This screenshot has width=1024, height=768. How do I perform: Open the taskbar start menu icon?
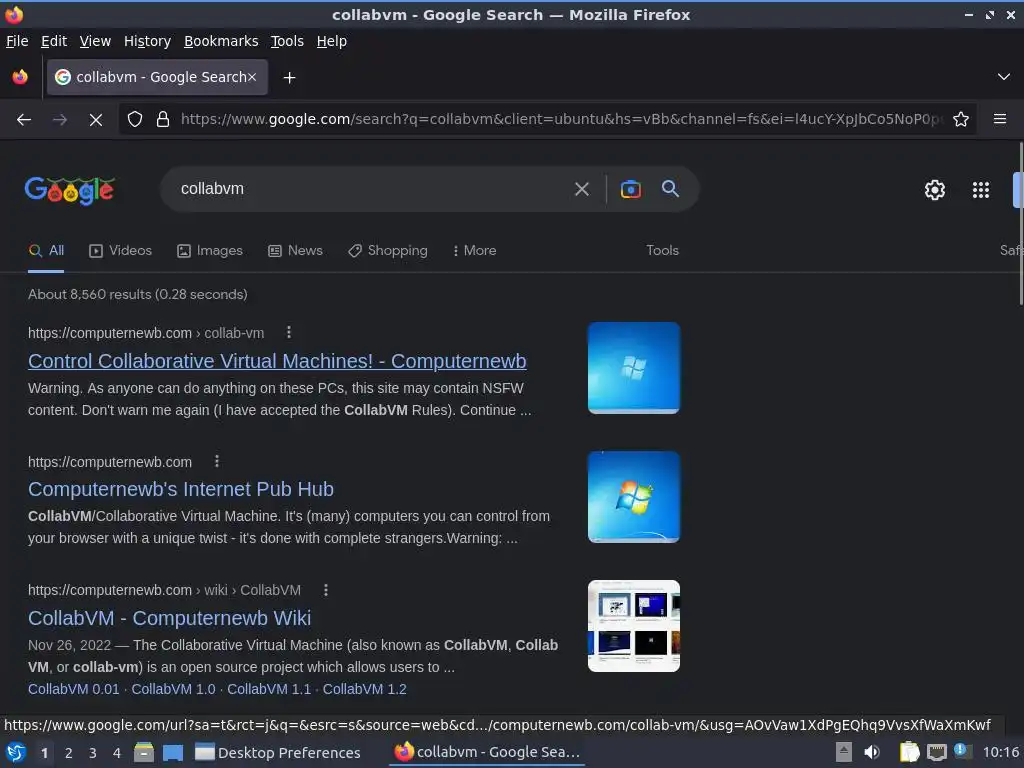(x=16, y=753)
